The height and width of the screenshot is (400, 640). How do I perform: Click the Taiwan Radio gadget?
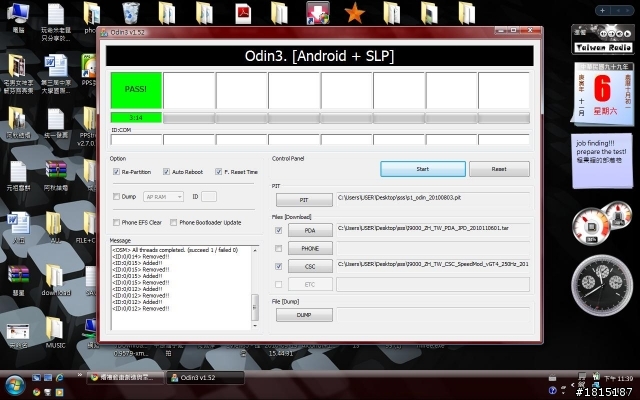click(602, 40)
